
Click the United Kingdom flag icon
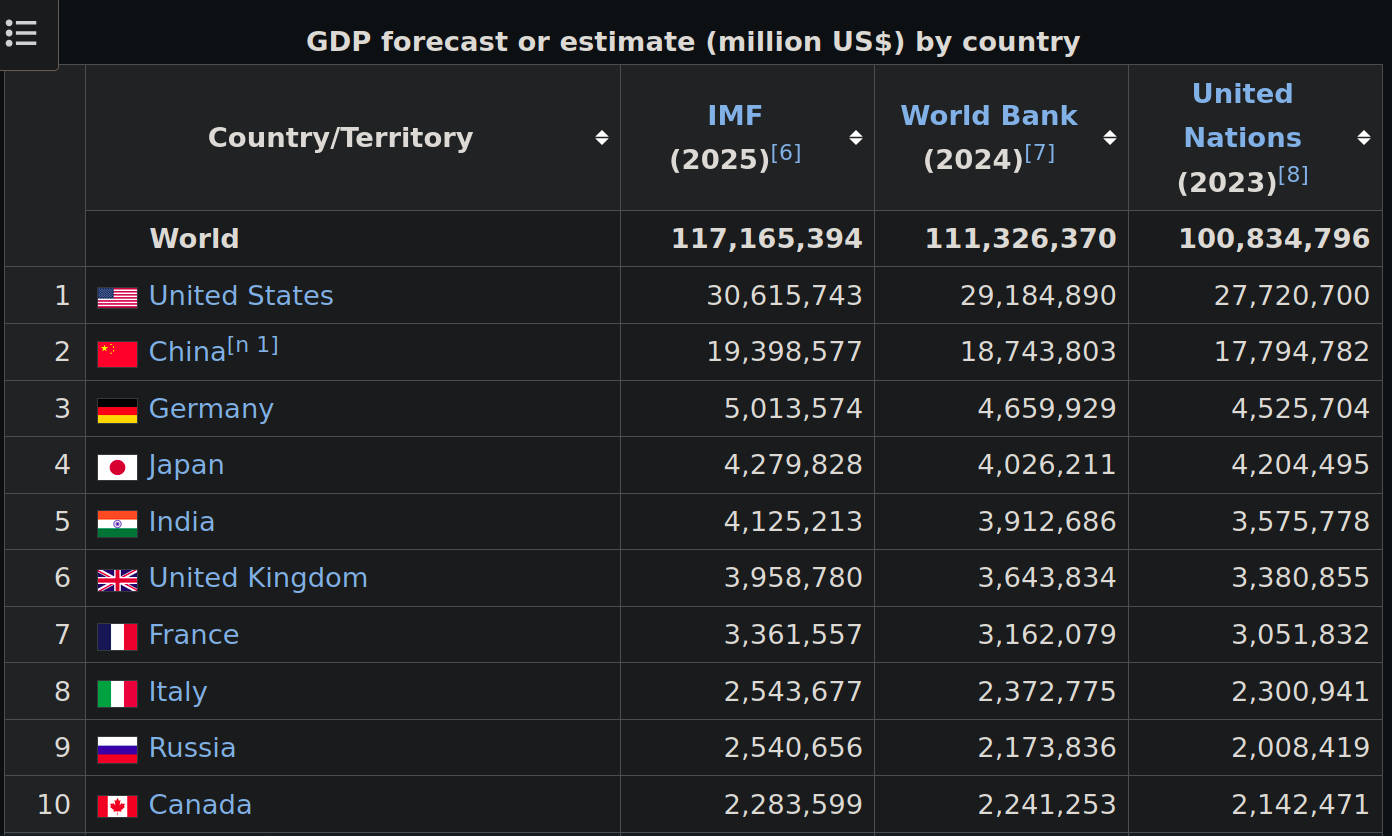click(117, 580)
